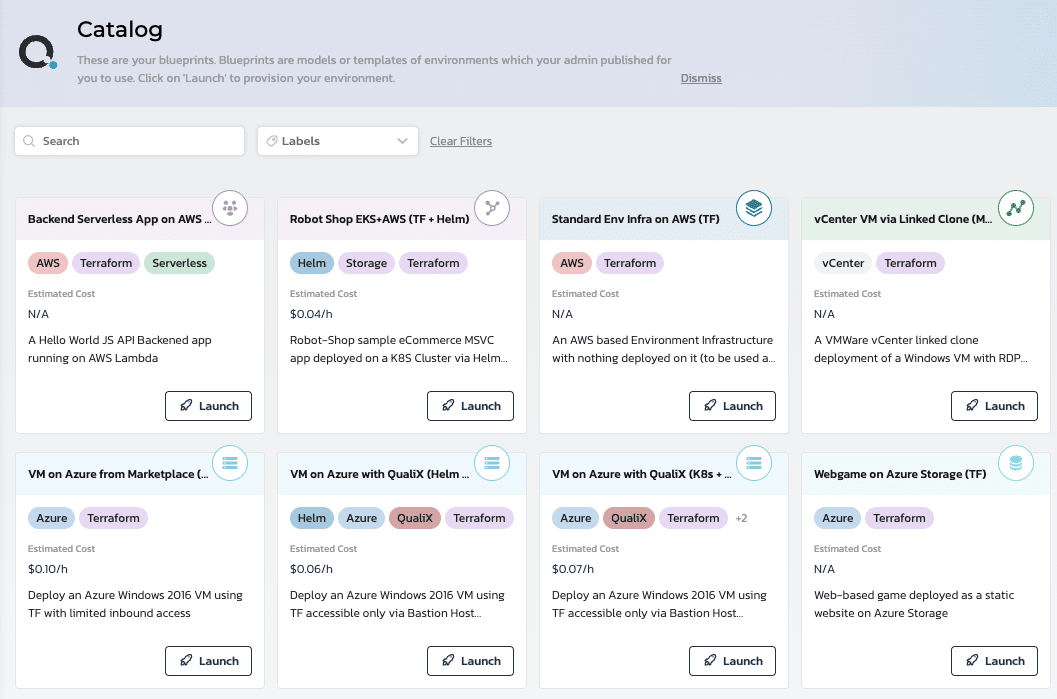Click Terraform label on Webgame on Azure Storage card
Image resolution: width=1057 pixels, height=699 pixels.
(899, 518)
